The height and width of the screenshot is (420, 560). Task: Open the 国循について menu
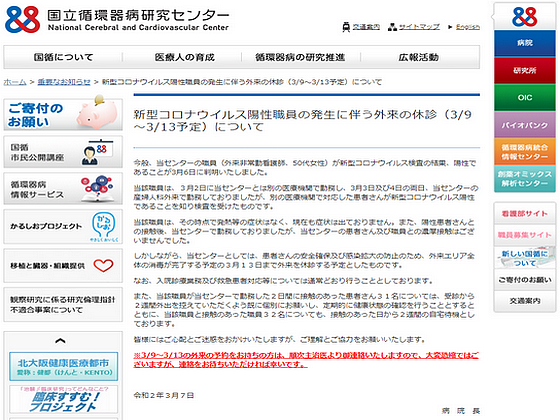coord(63,57)
